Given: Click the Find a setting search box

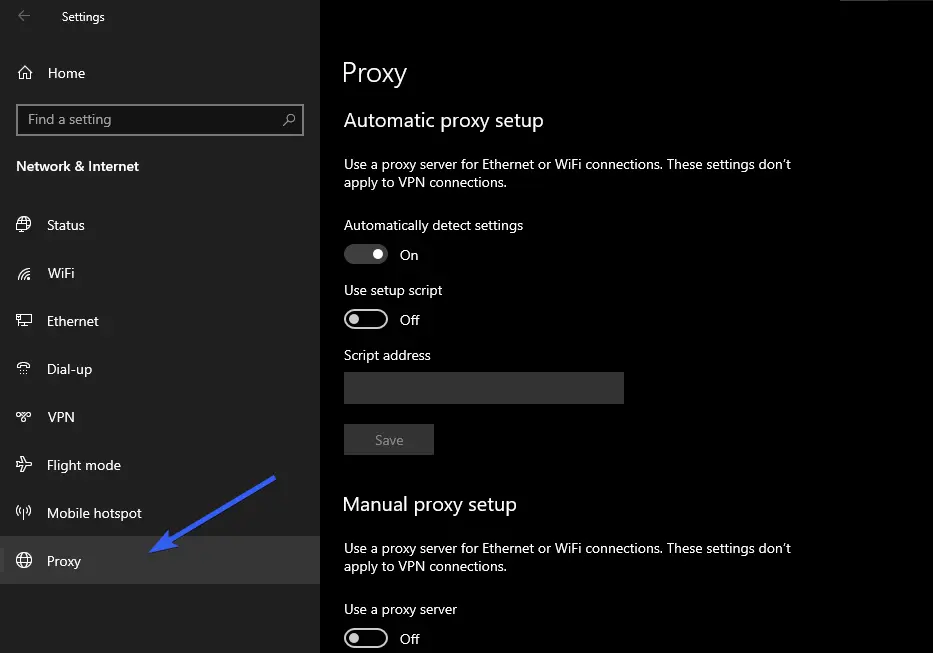Looking at the screenshot, I should click(150, 119).
